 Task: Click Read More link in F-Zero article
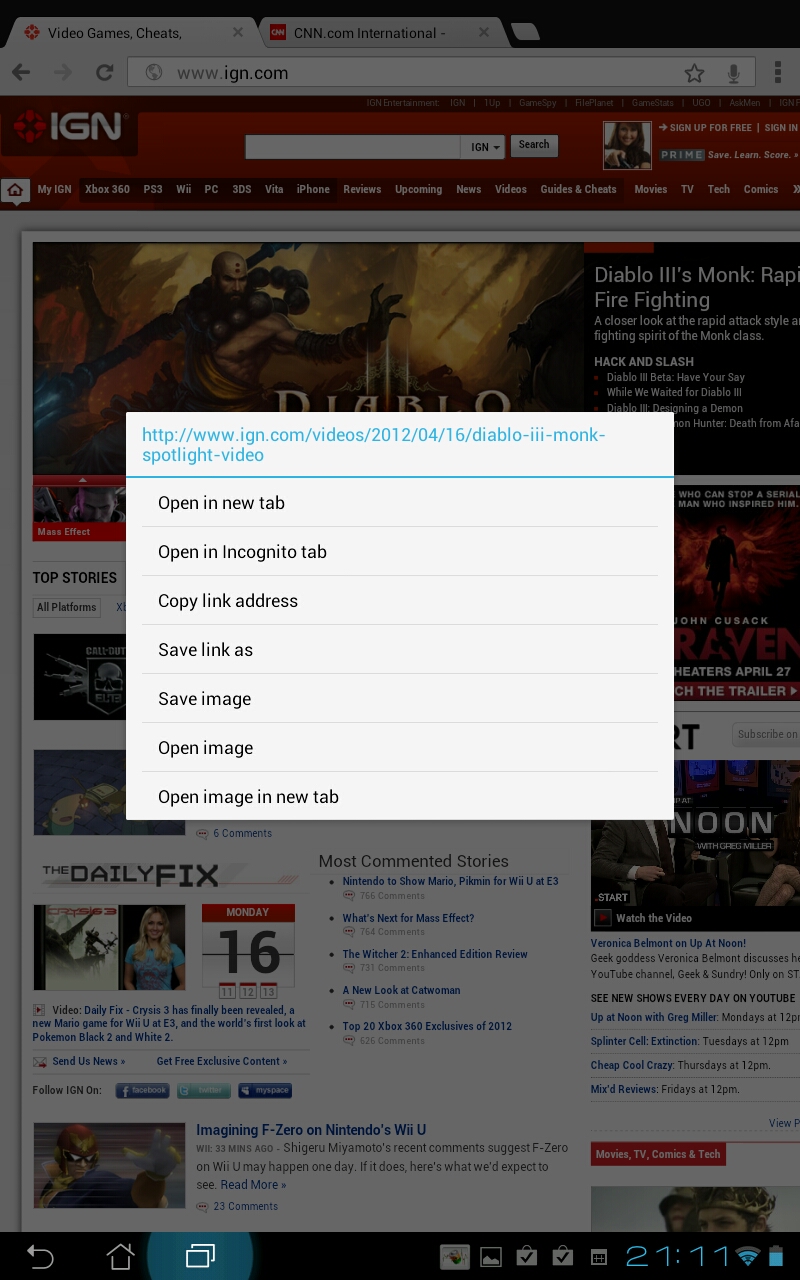click(253, 1185)
